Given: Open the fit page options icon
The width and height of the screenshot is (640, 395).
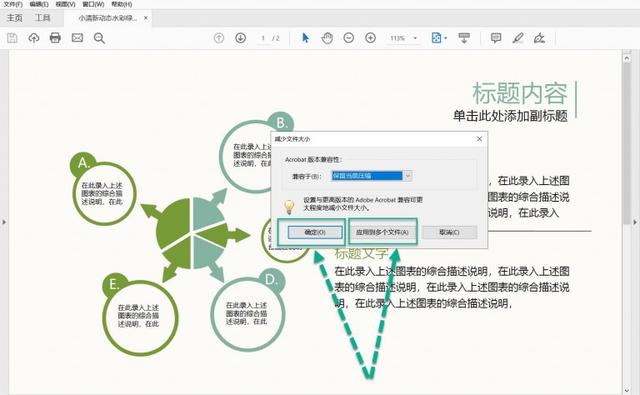Looking at the screenshot, I should tap(436, 38).
